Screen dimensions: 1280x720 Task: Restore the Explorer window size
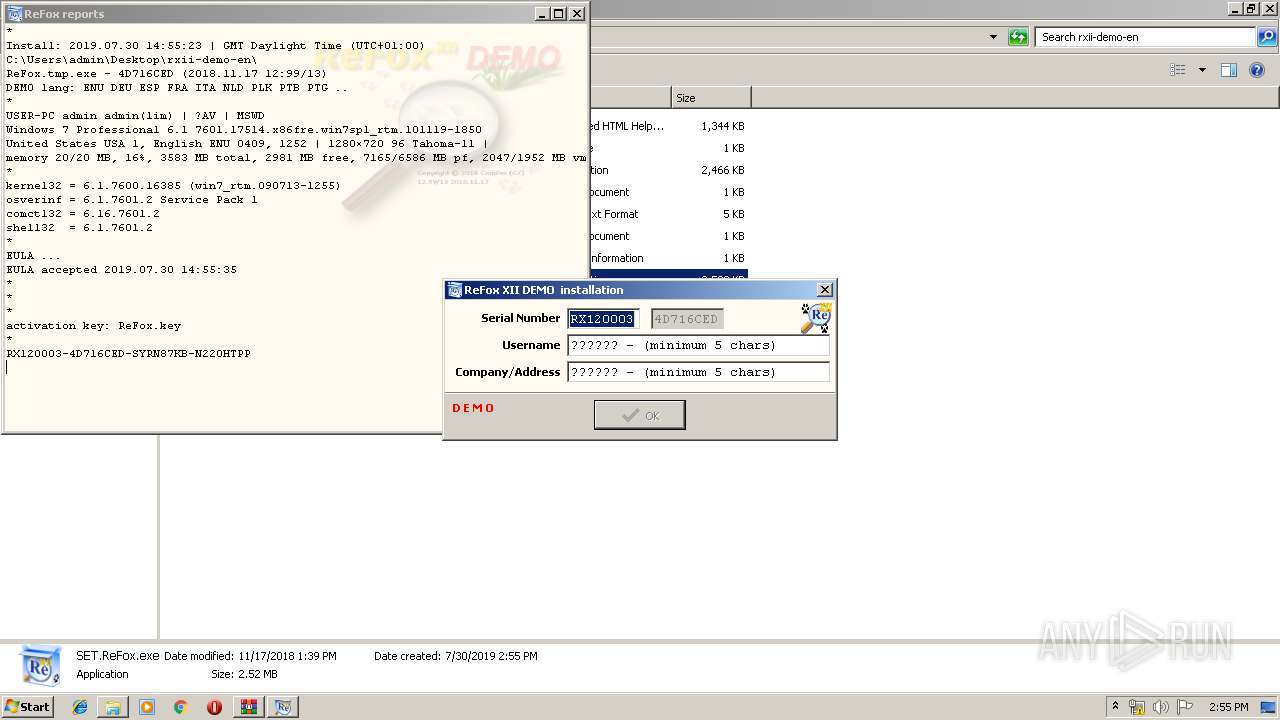[1251, 8]
